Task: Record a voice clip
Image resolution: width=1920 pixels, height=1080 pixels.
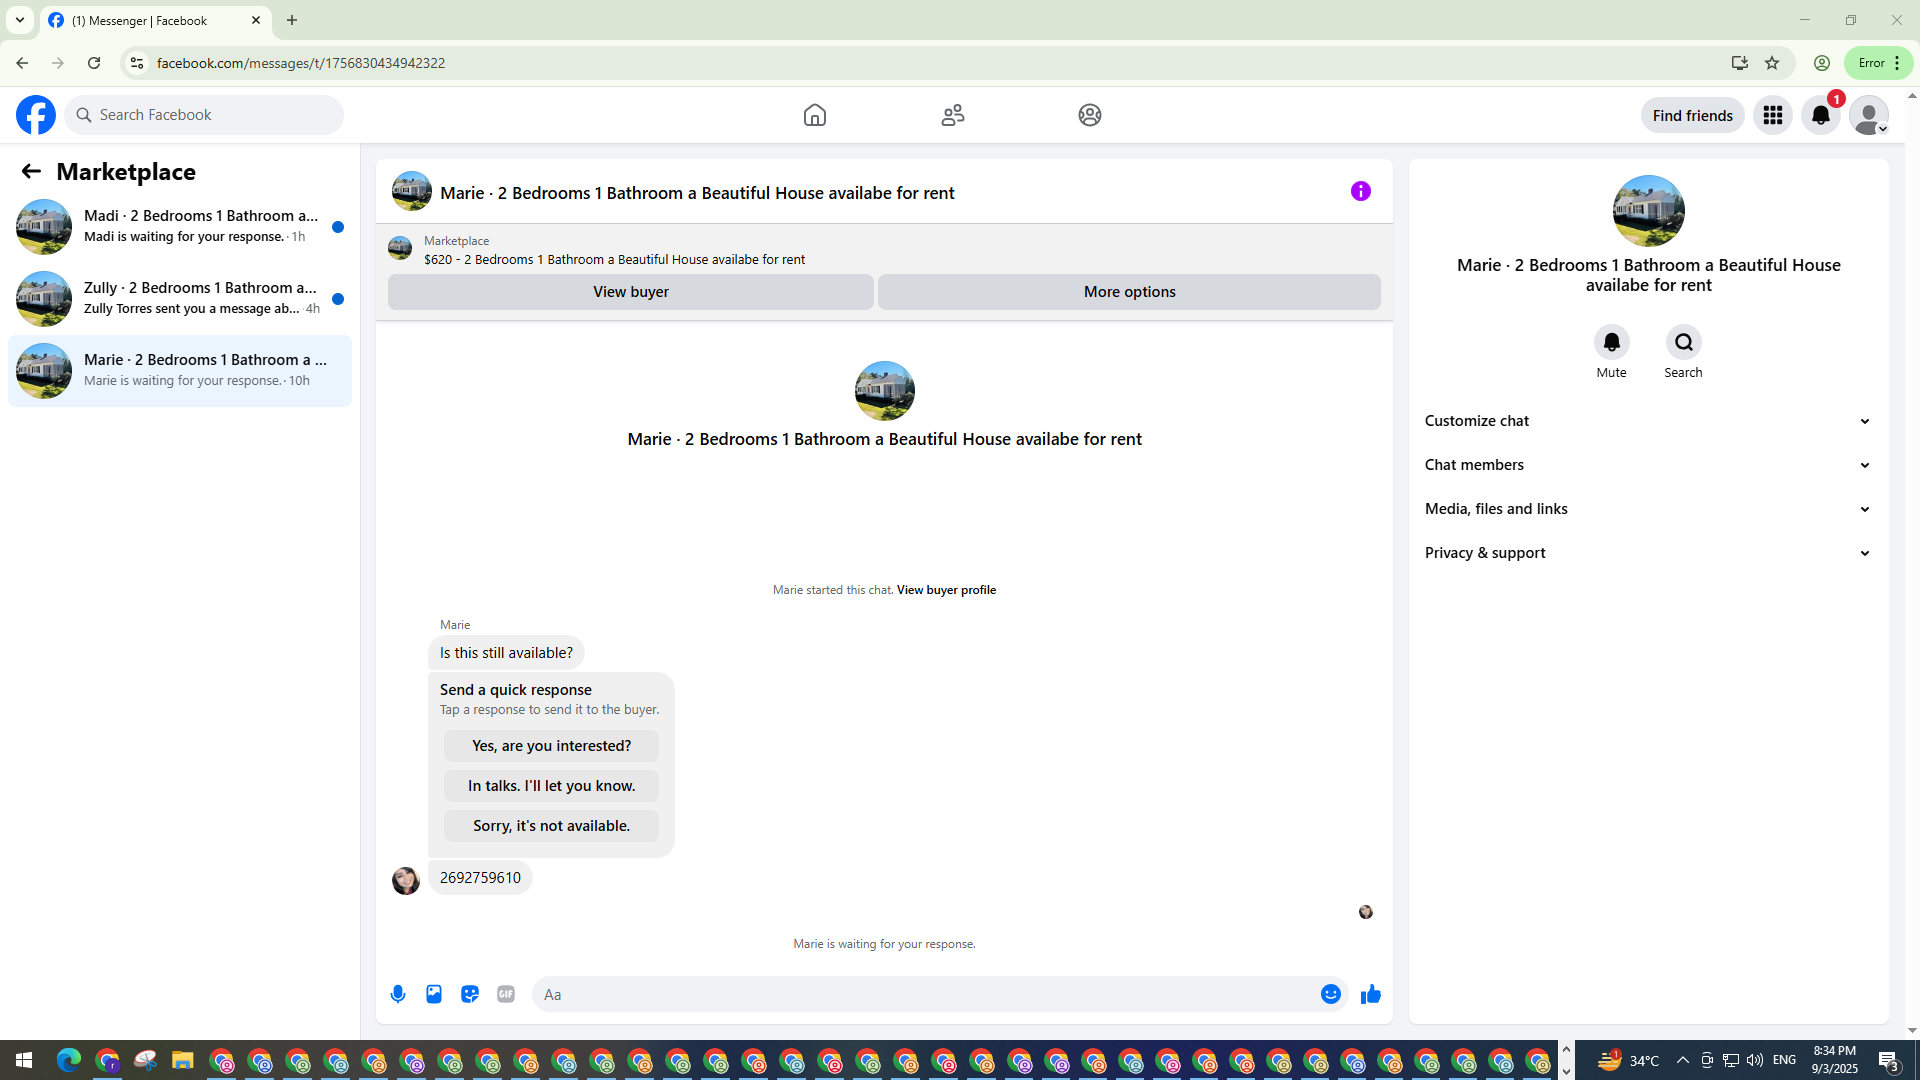Action: point(398,994)
